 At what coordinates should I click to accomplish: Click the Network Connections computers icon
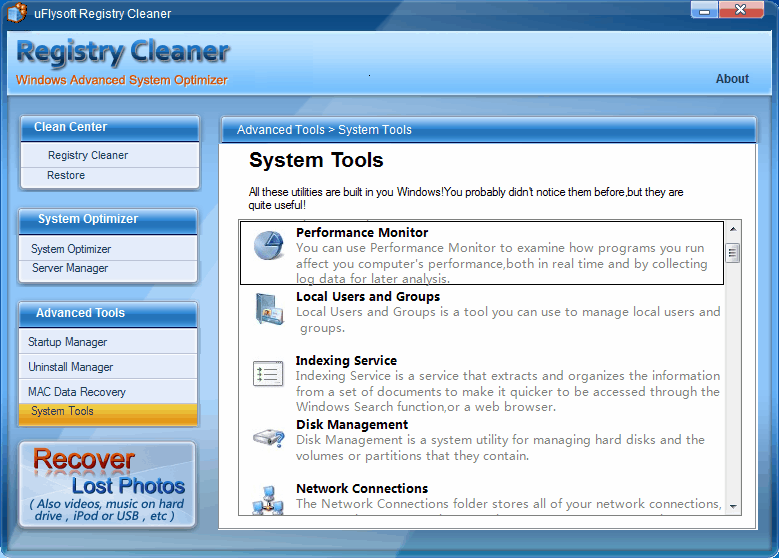coord(268,500)
